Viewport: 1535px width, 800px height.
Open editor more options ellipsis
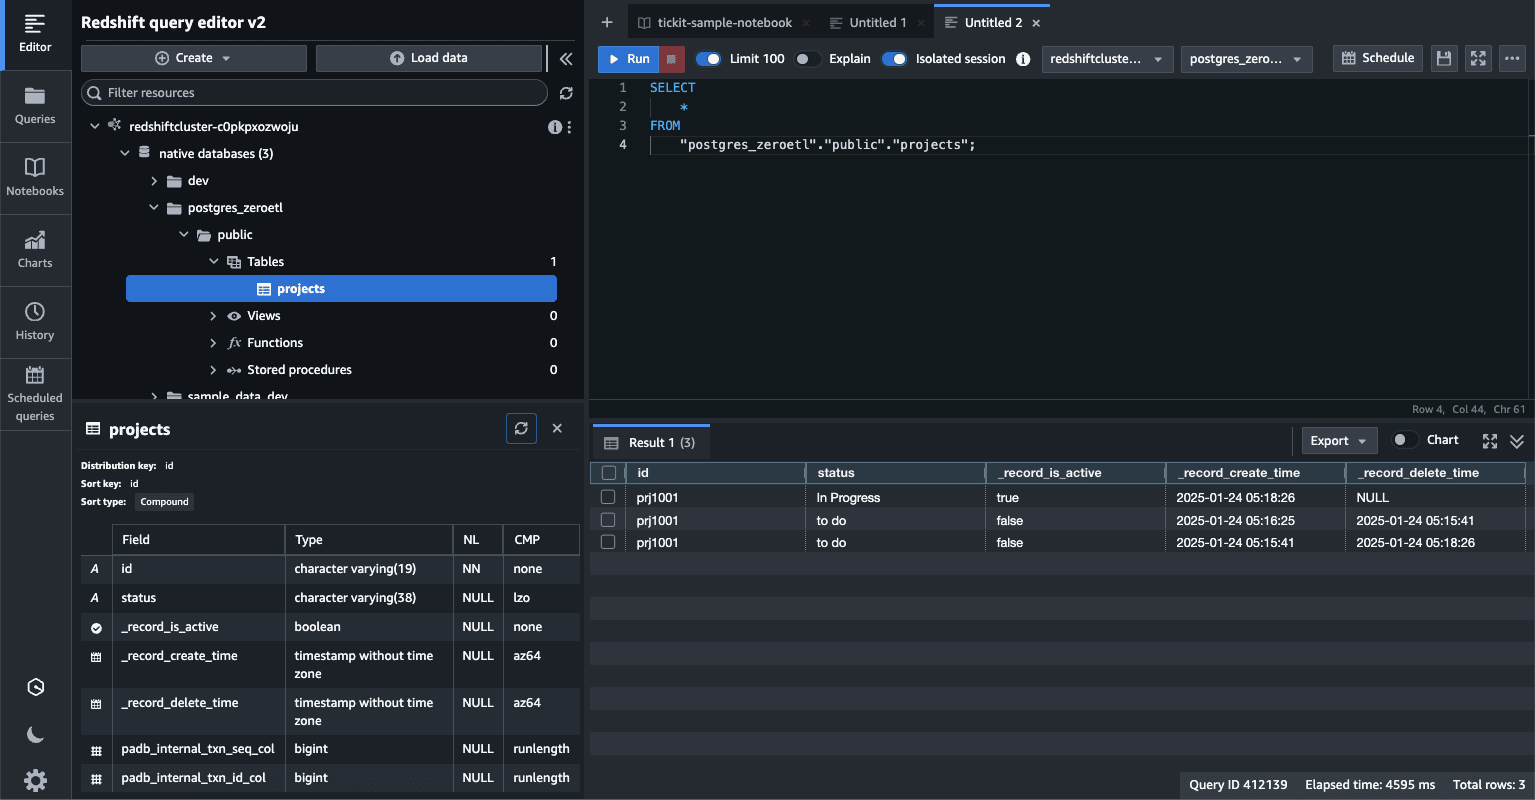pyautogui.click(x=1512, y=58)
